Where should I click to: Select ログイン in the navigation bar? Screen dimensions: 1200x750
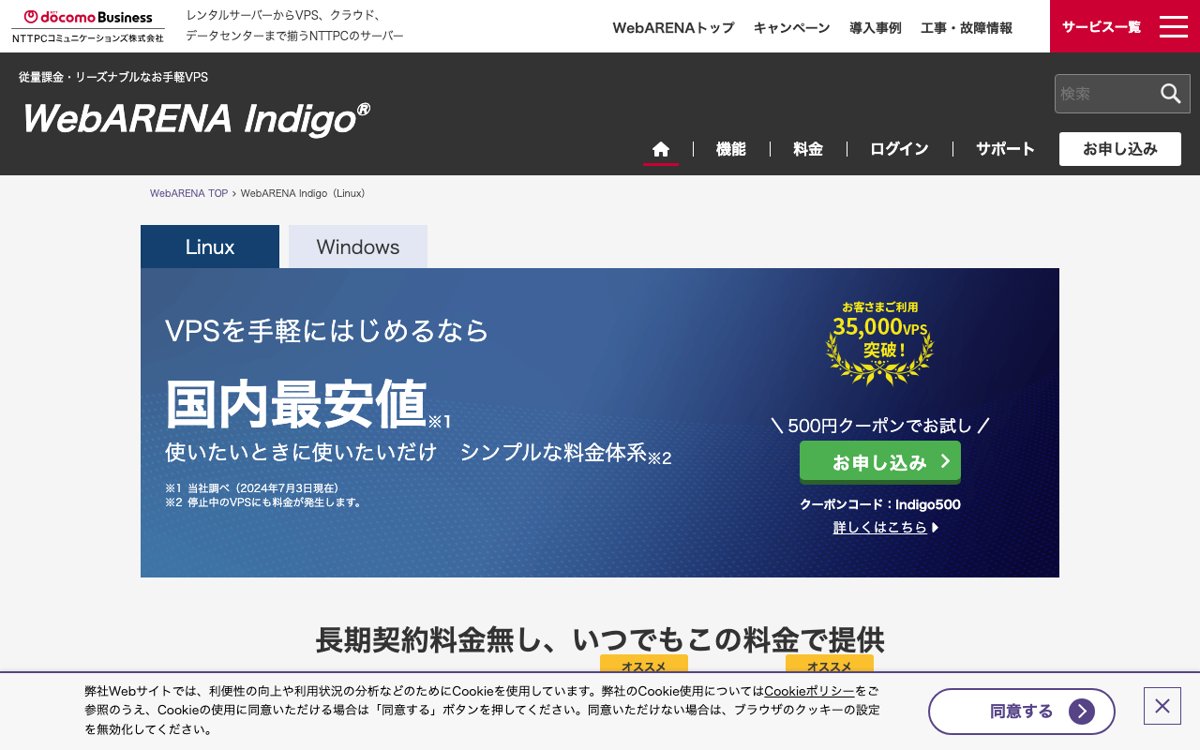pos(899,149)
